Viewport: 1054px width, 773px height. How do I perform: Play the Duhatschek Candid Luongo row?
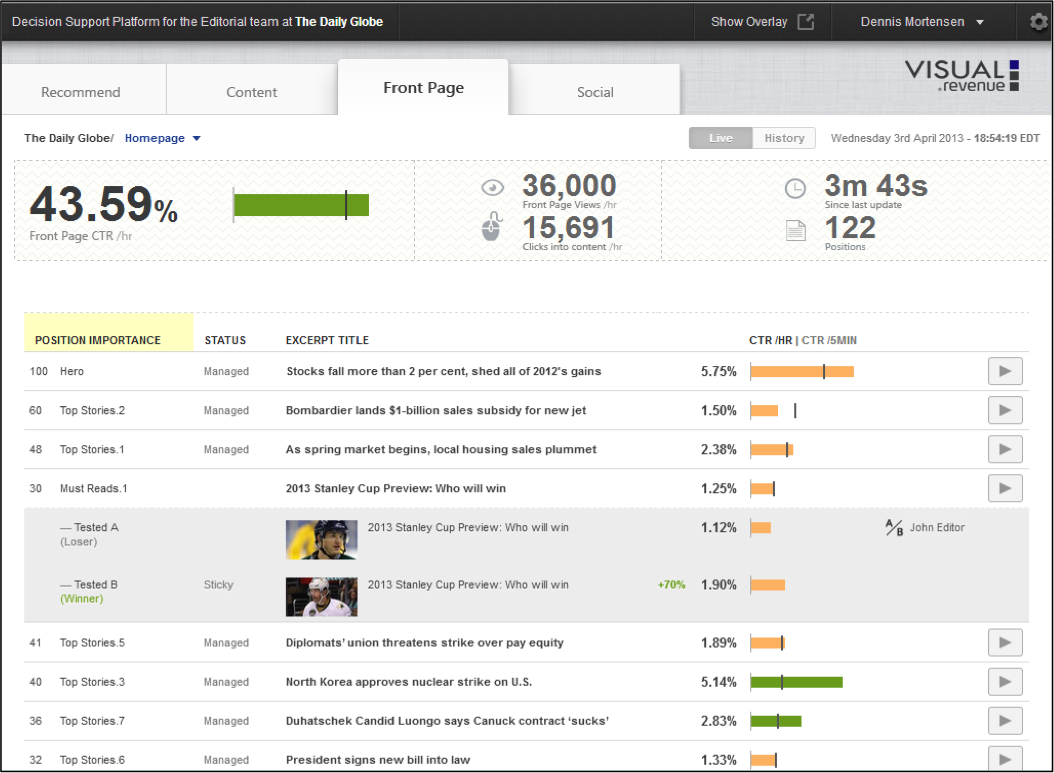coord(1005,721)
